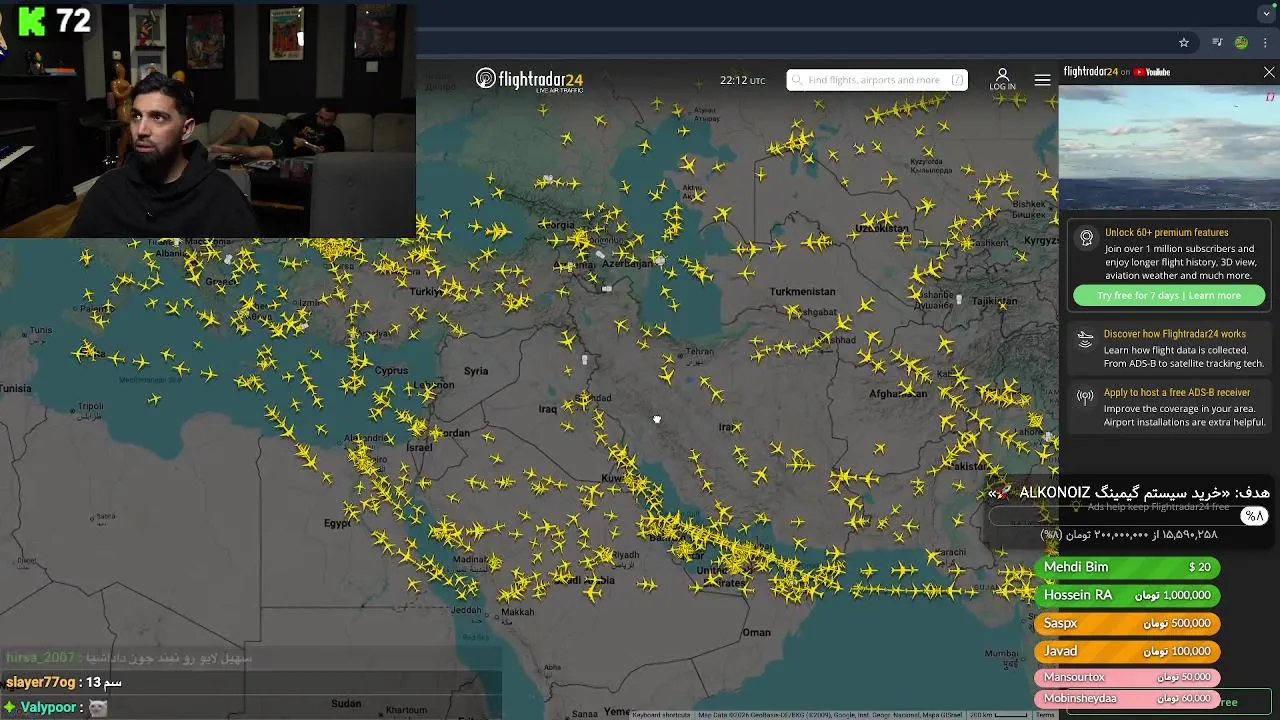Click the ADS-B receiver antenna icon
The width and height of the screenshot is (1280, 720).
[x=1086, y=397]
